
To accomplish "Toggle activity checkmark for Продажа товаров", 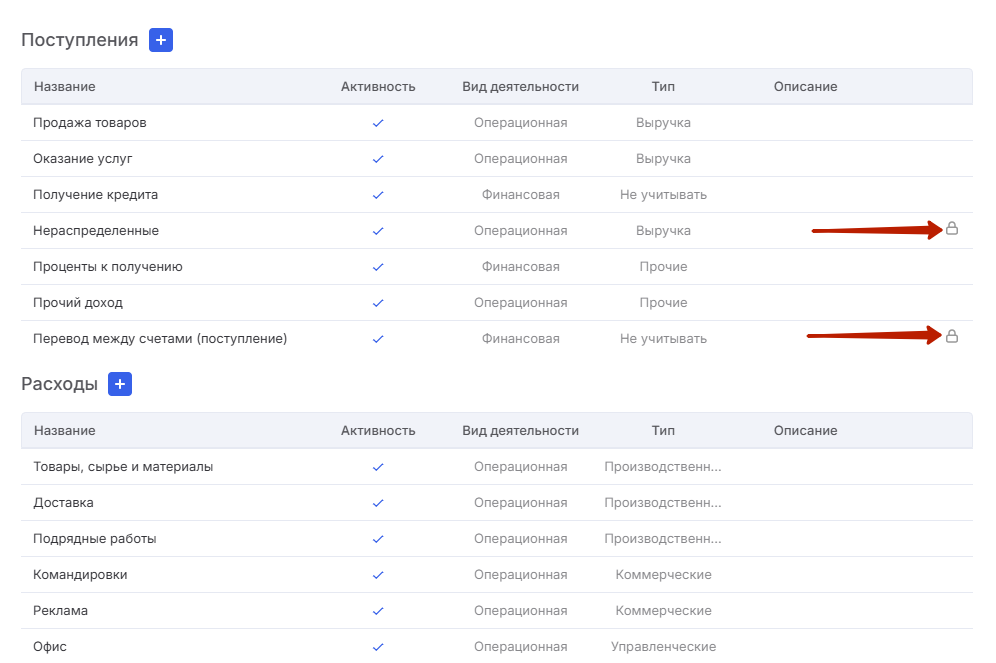I will coord(378,123).
